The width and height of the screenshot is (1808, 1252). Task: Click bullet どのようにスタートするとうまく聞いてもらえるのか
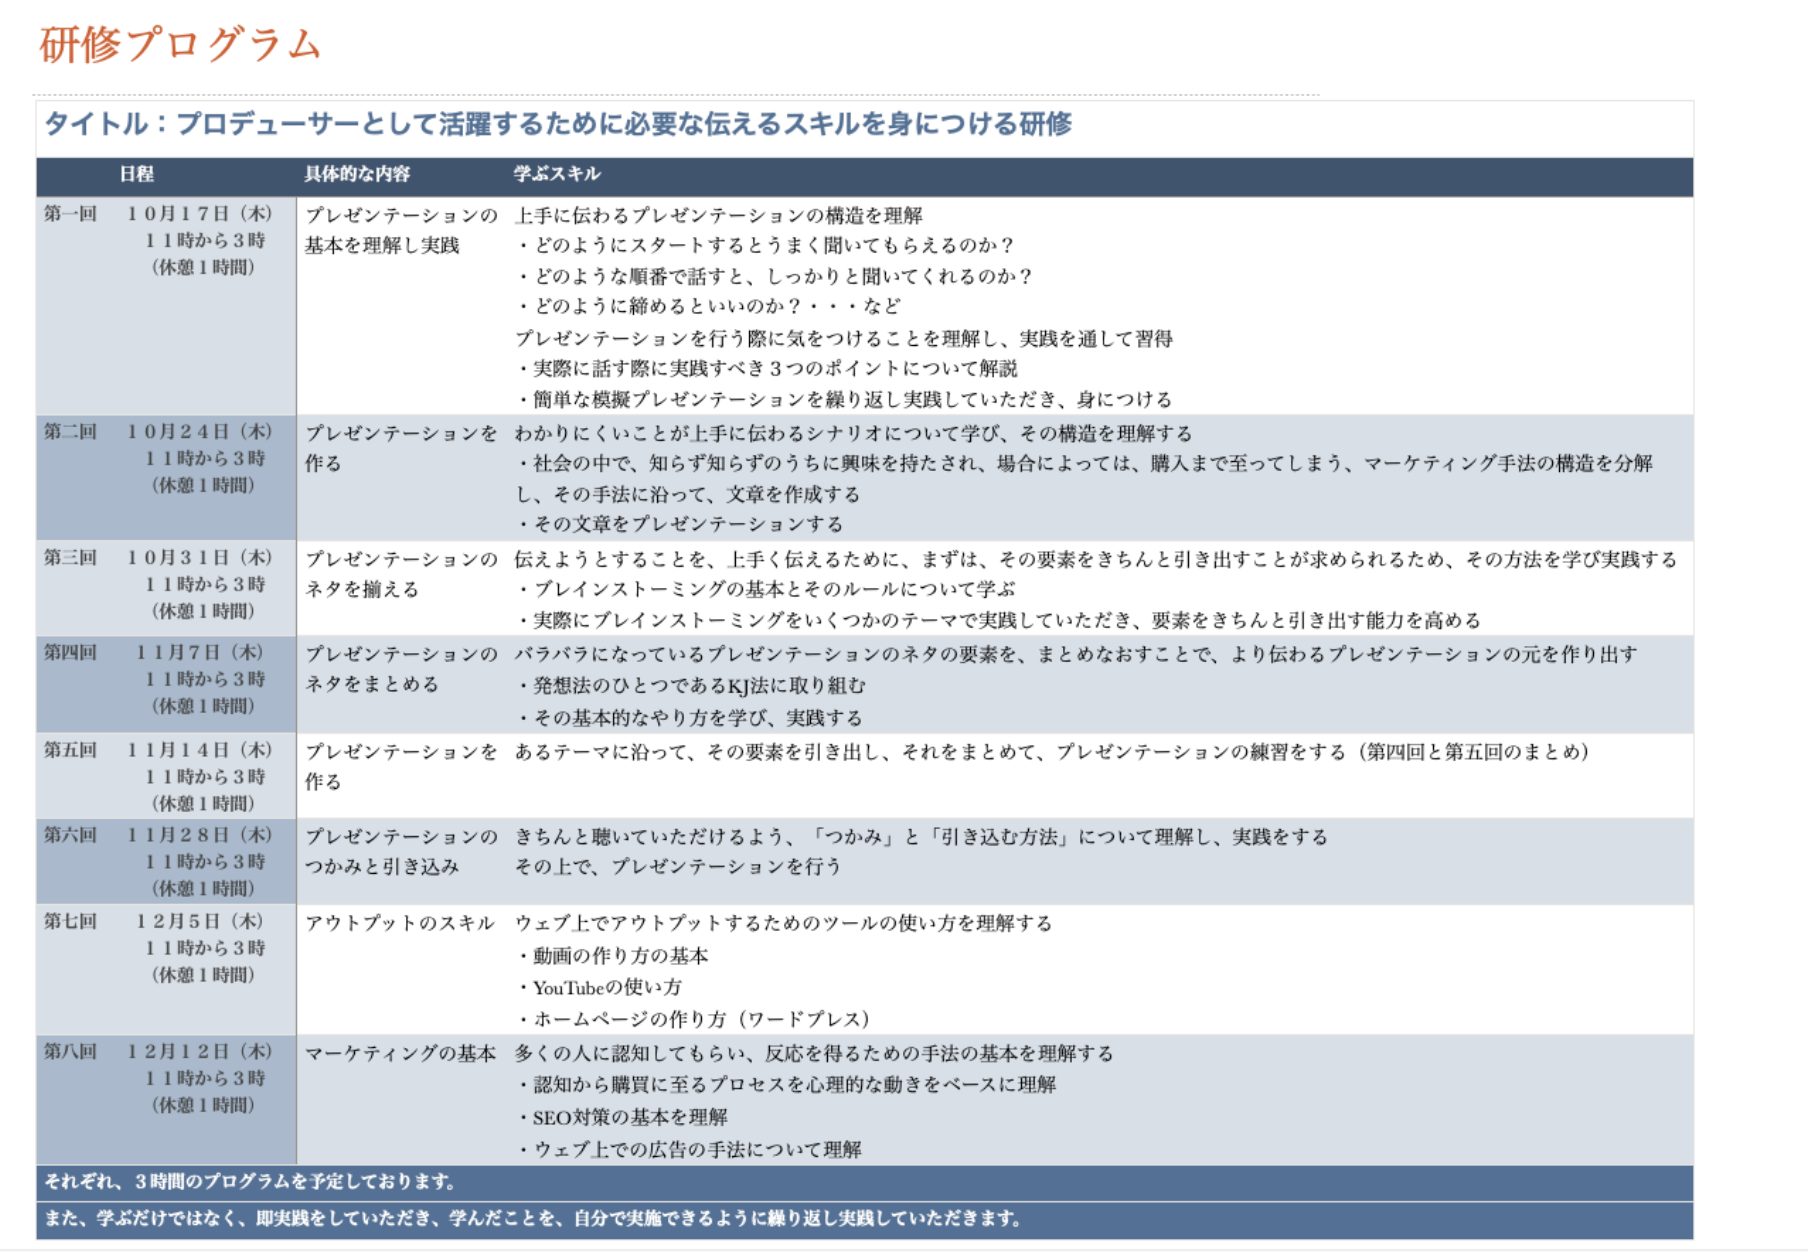766,245
